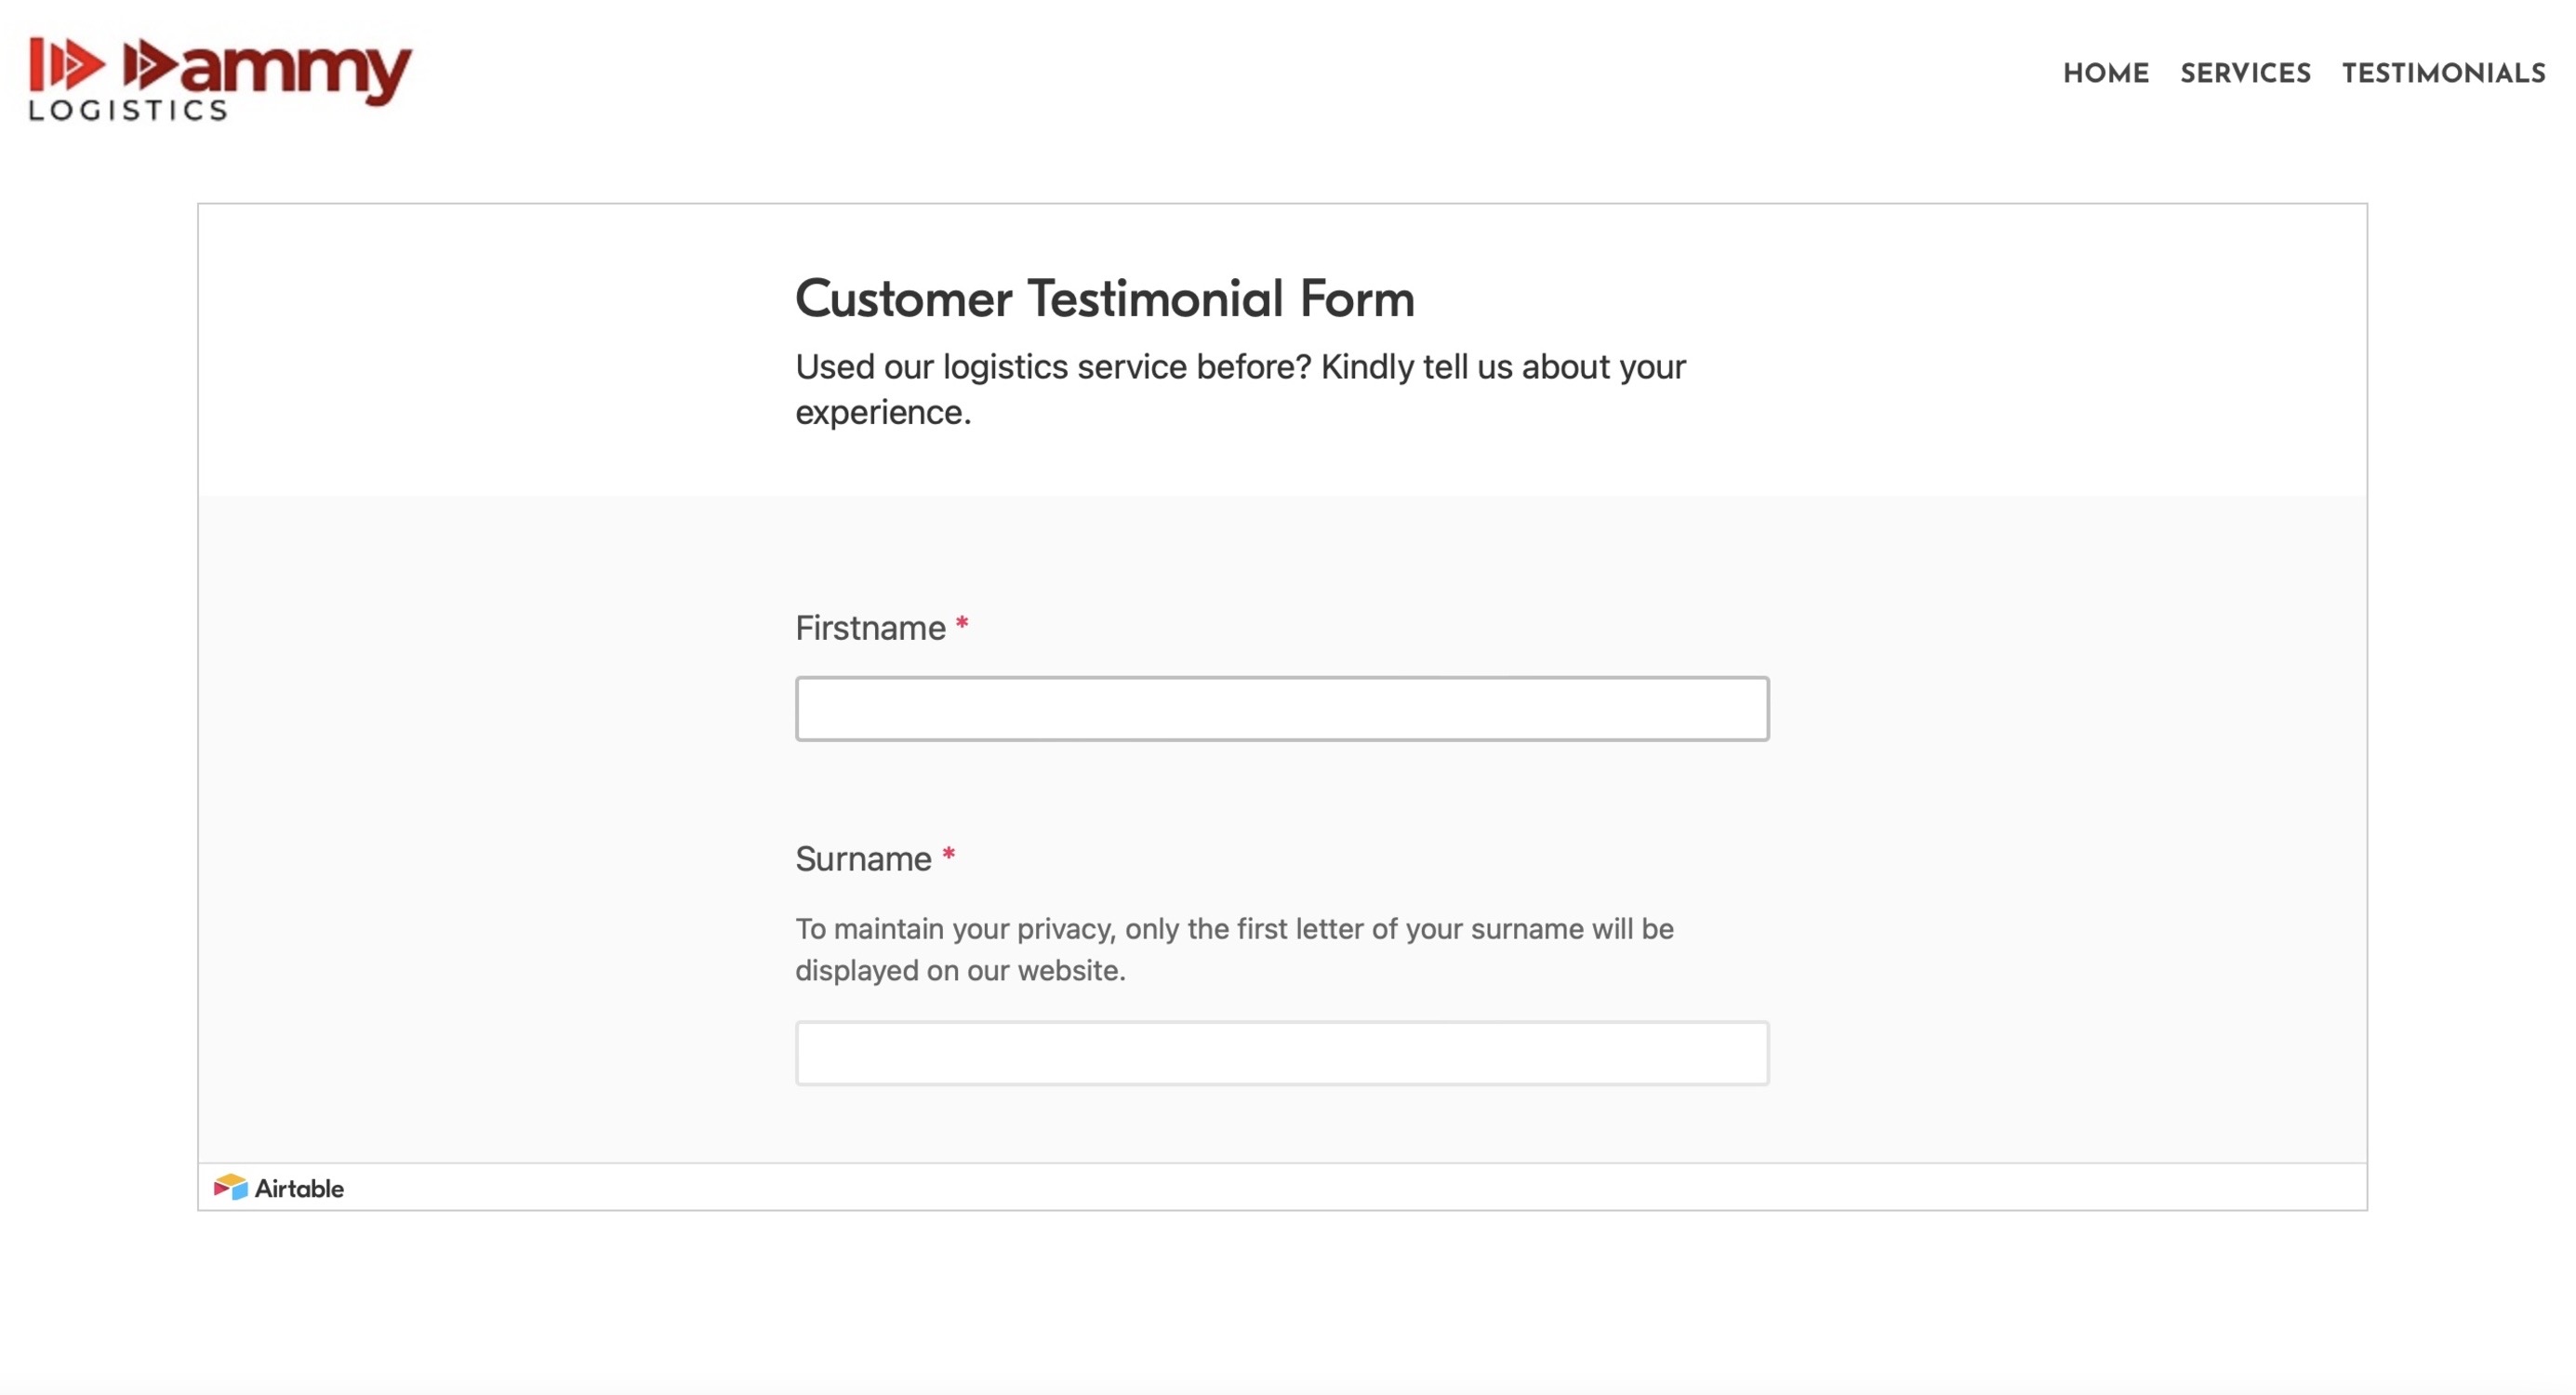Navigate to TESTIMONIALS
This screenshot has height=1395, width=2576.
point(2443,74)
